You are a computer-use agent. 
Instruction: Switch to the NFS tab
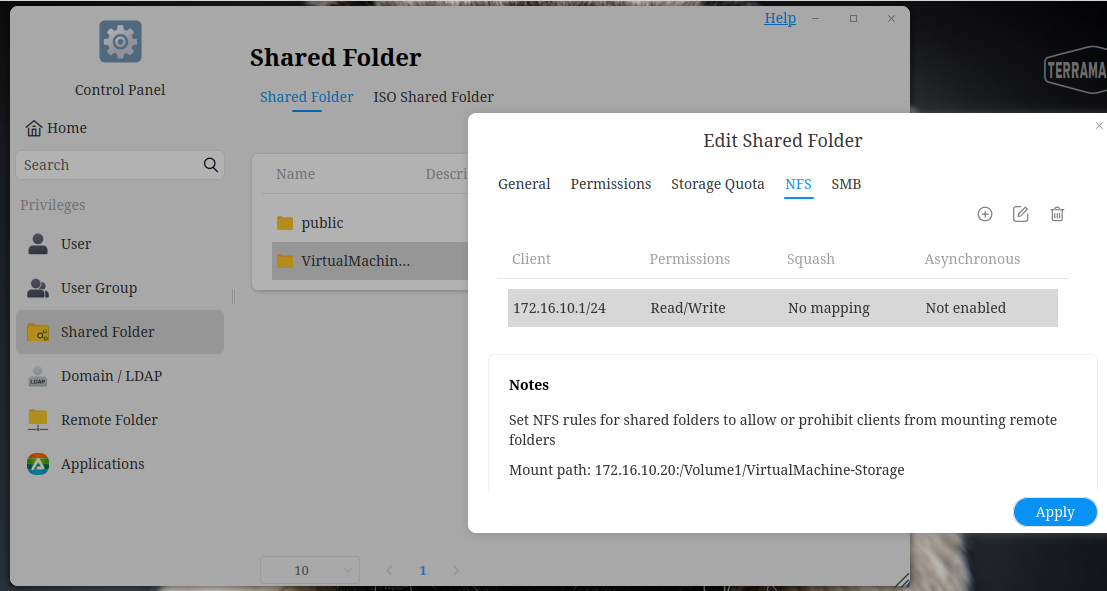click(798, 184)
